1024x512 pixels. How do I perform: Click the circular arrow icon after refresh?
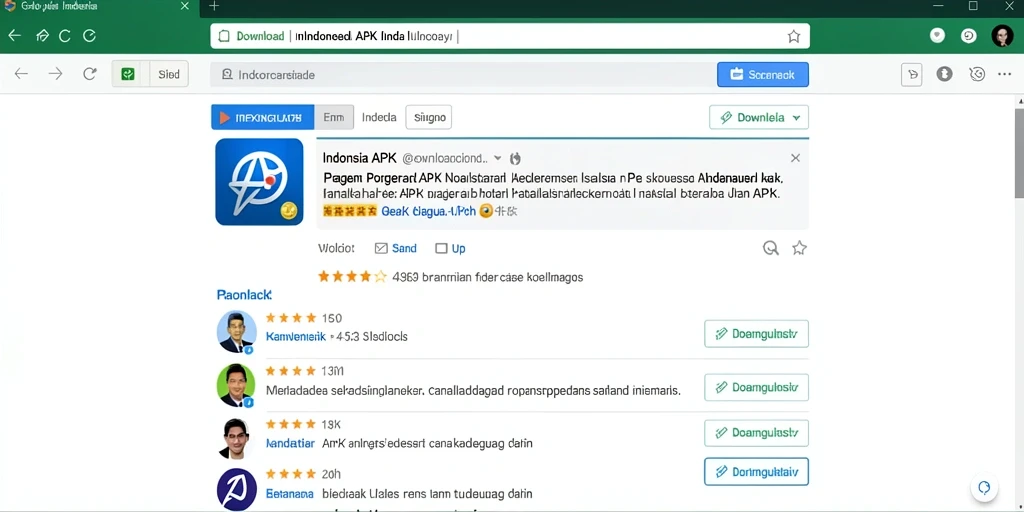tap(89, 36)
